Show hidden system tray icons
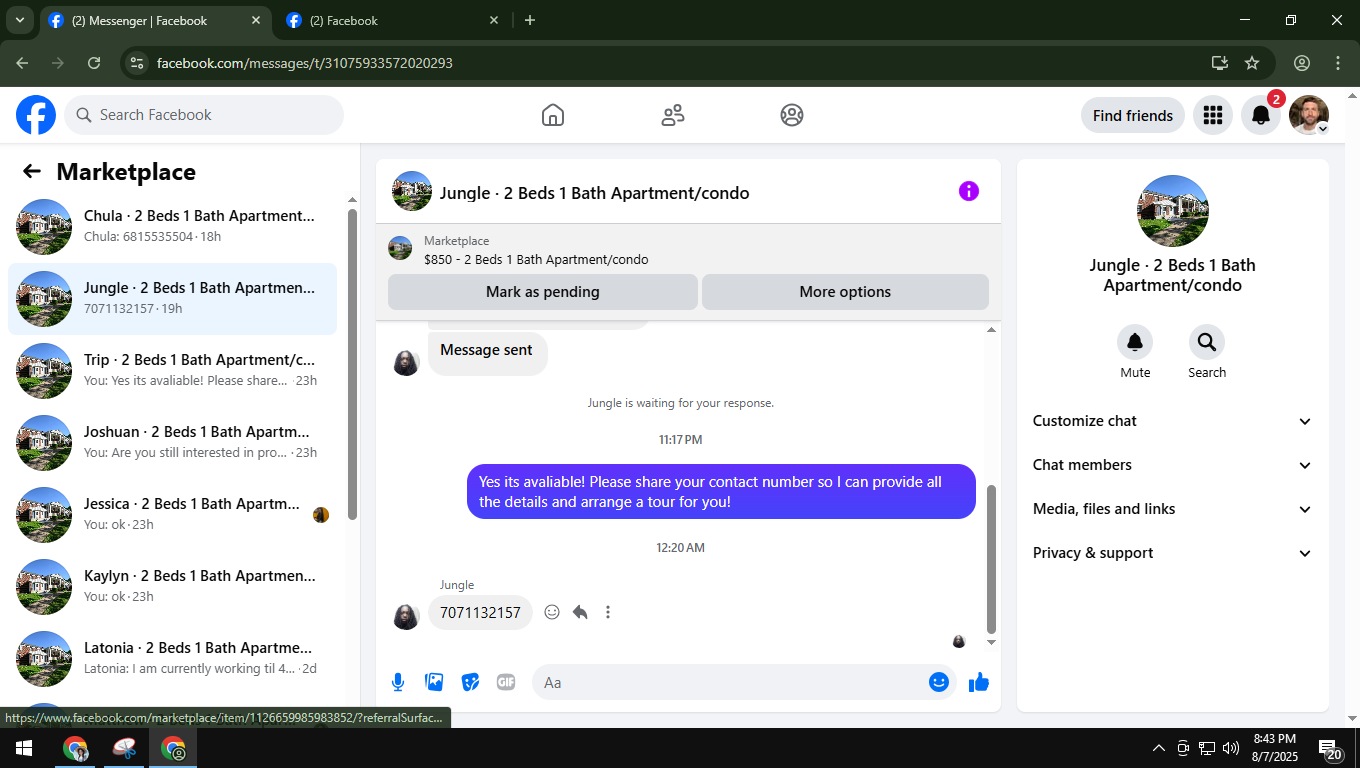 tap(1159, 748)
